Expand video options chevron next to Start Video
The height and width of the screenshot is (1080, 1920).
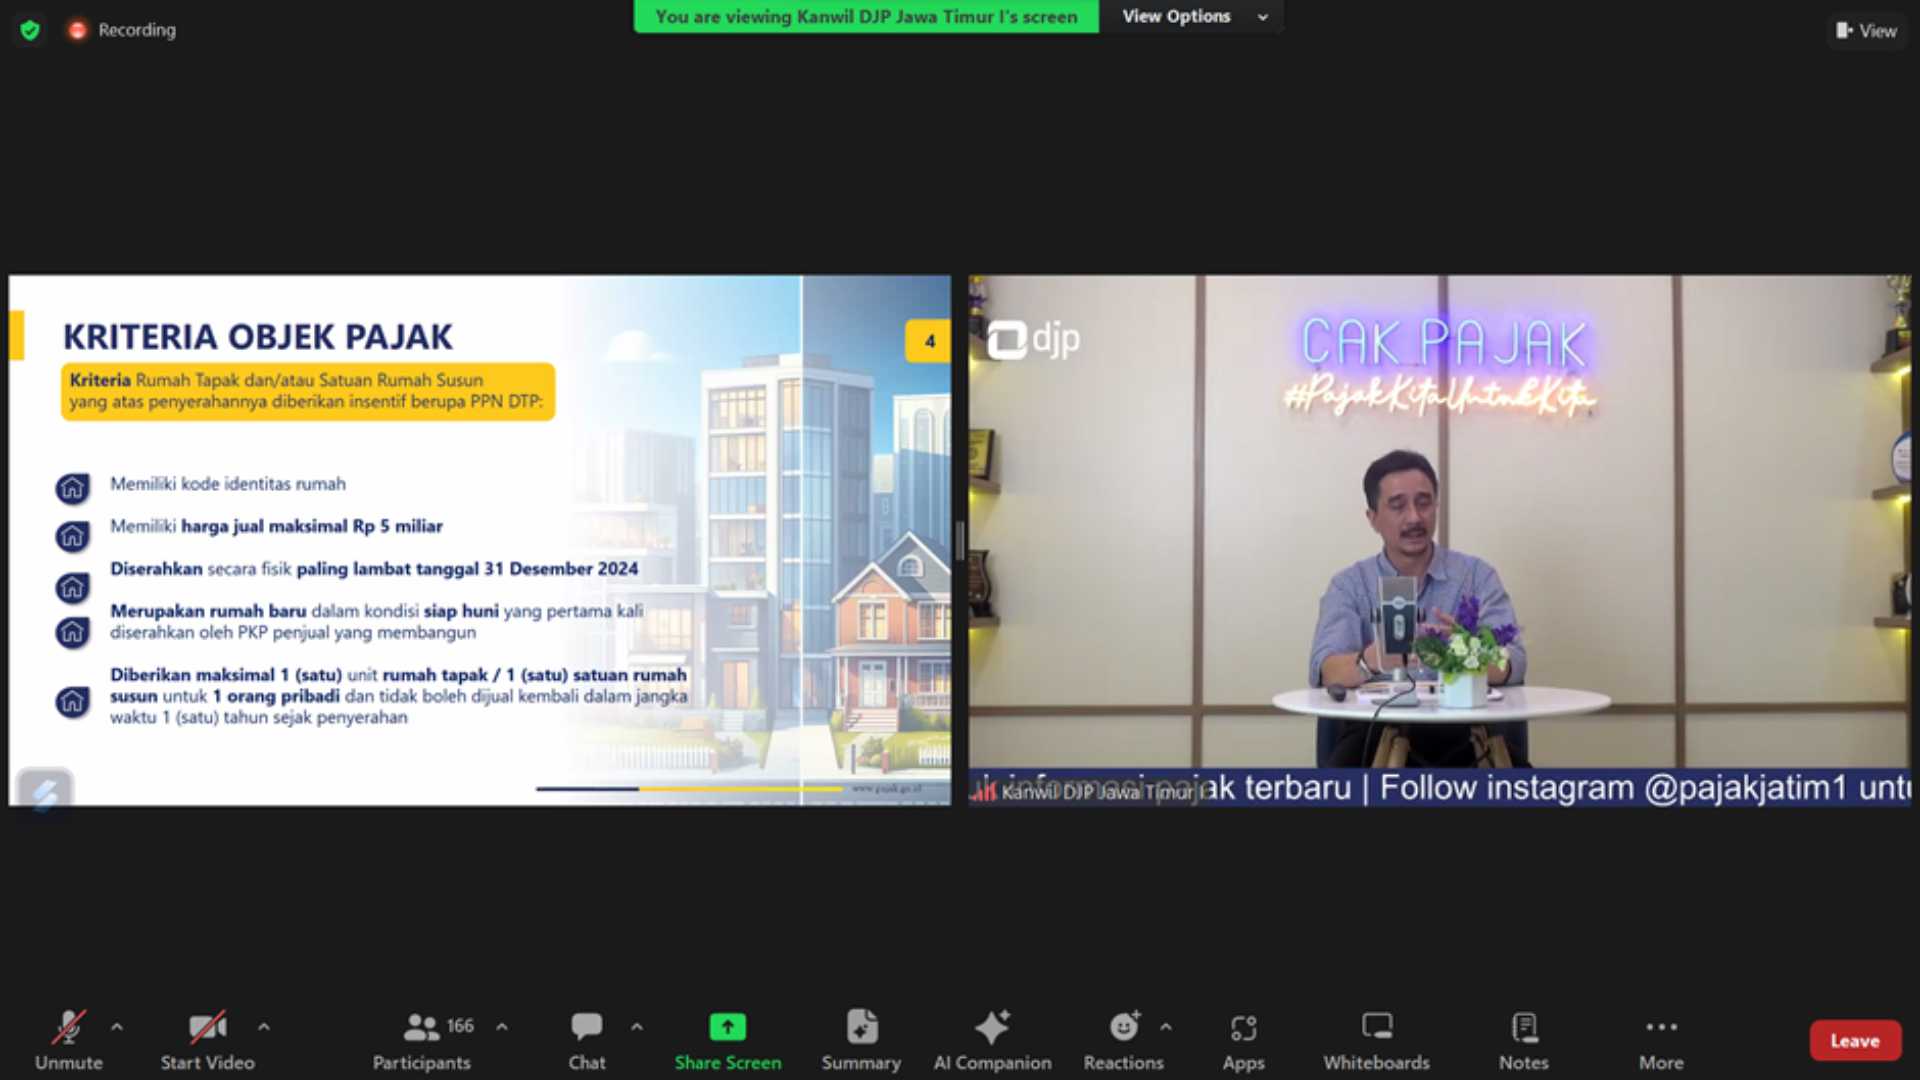263,1027
